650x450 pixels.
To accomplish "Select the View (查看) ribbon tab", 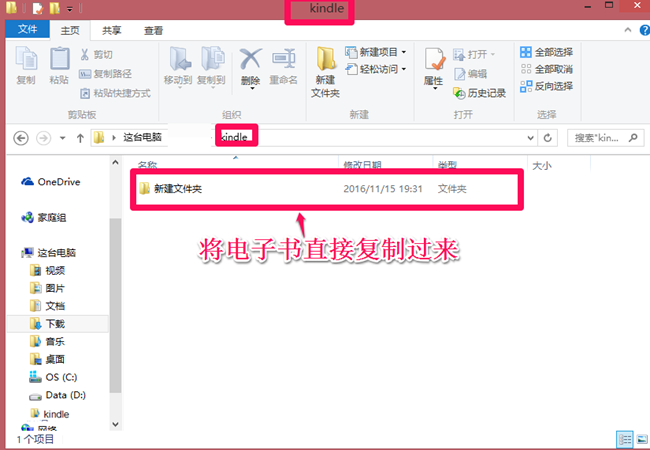I will (153, 30).
